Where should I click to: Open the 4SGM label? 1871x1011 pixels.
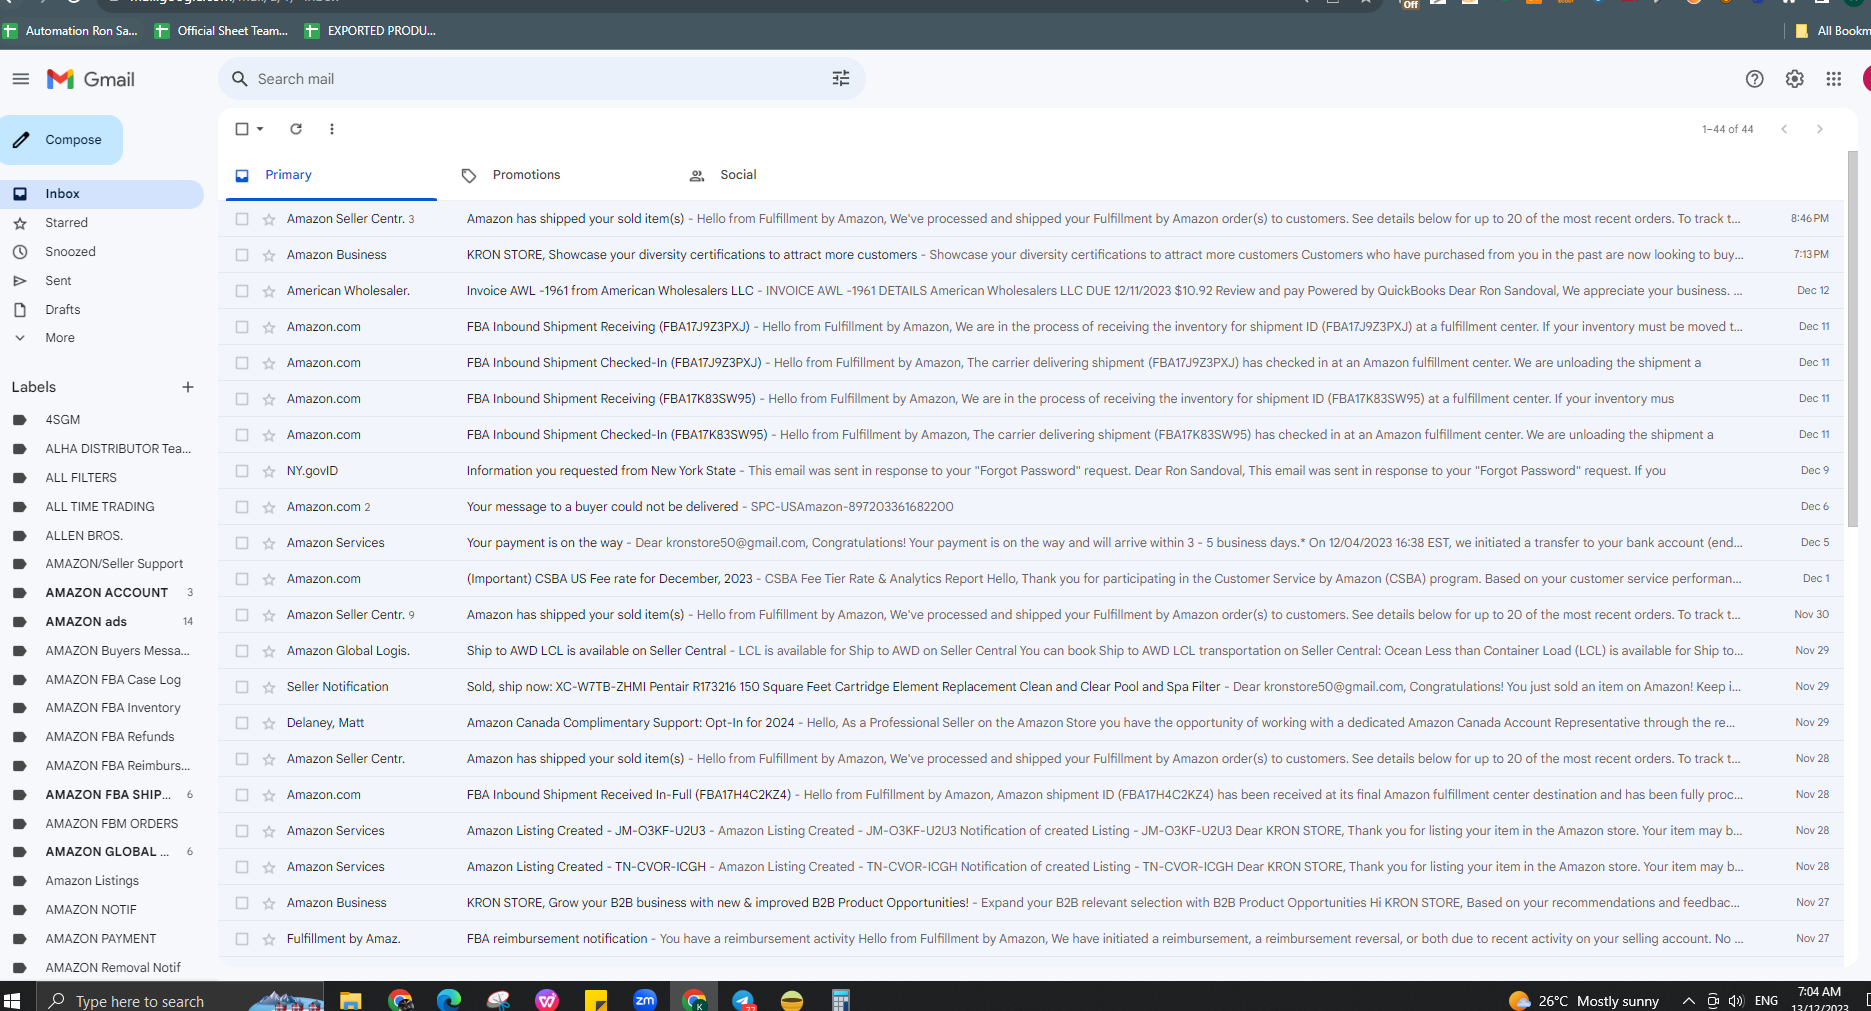(x=62, y=420)
